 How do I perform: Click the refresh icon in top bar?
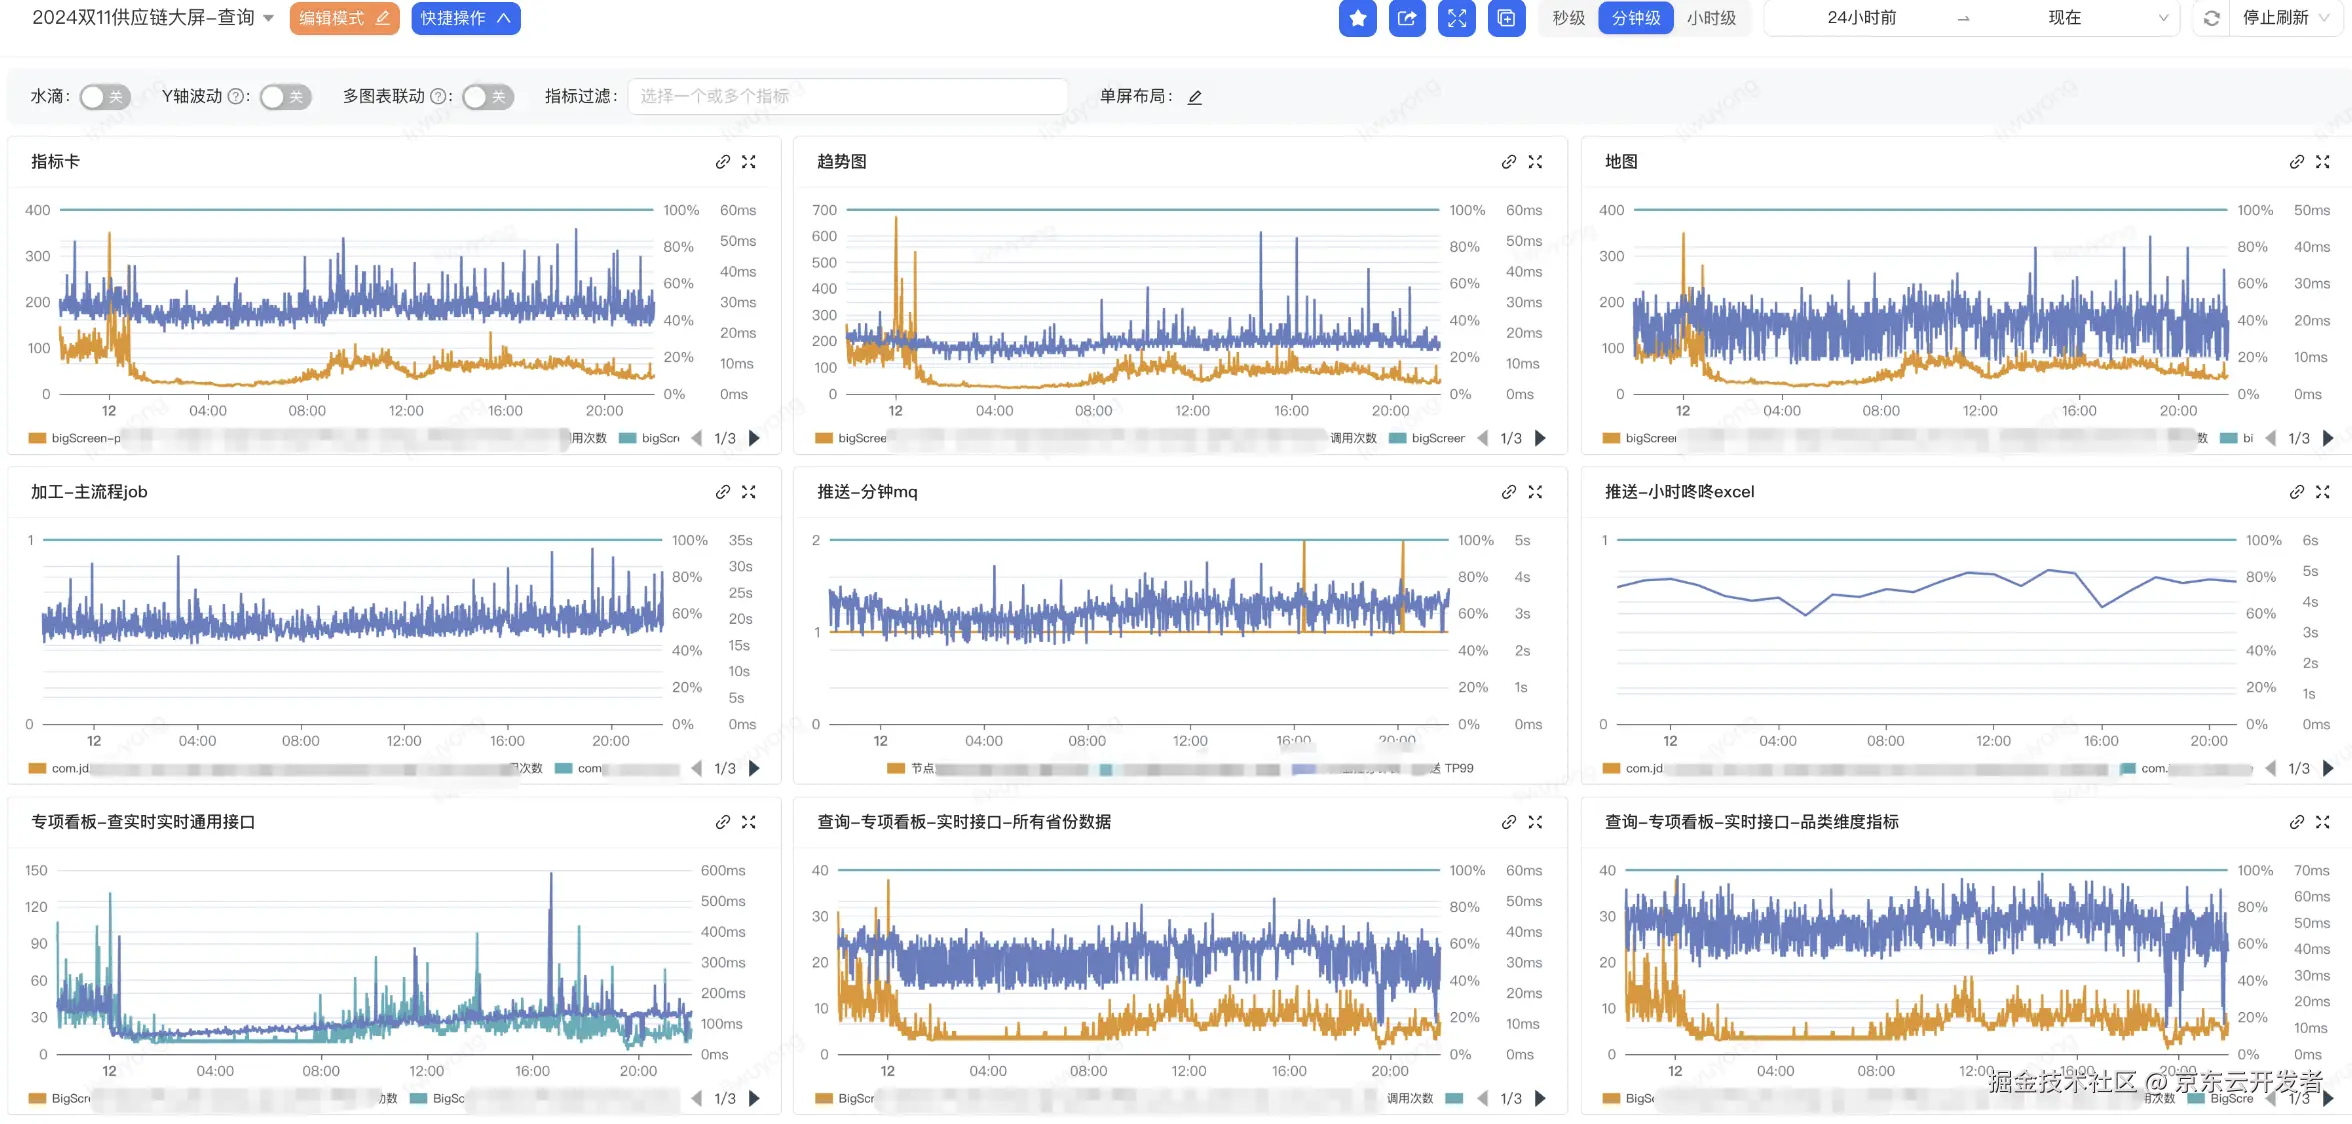pyautogui.click(x=2212, y=18)
